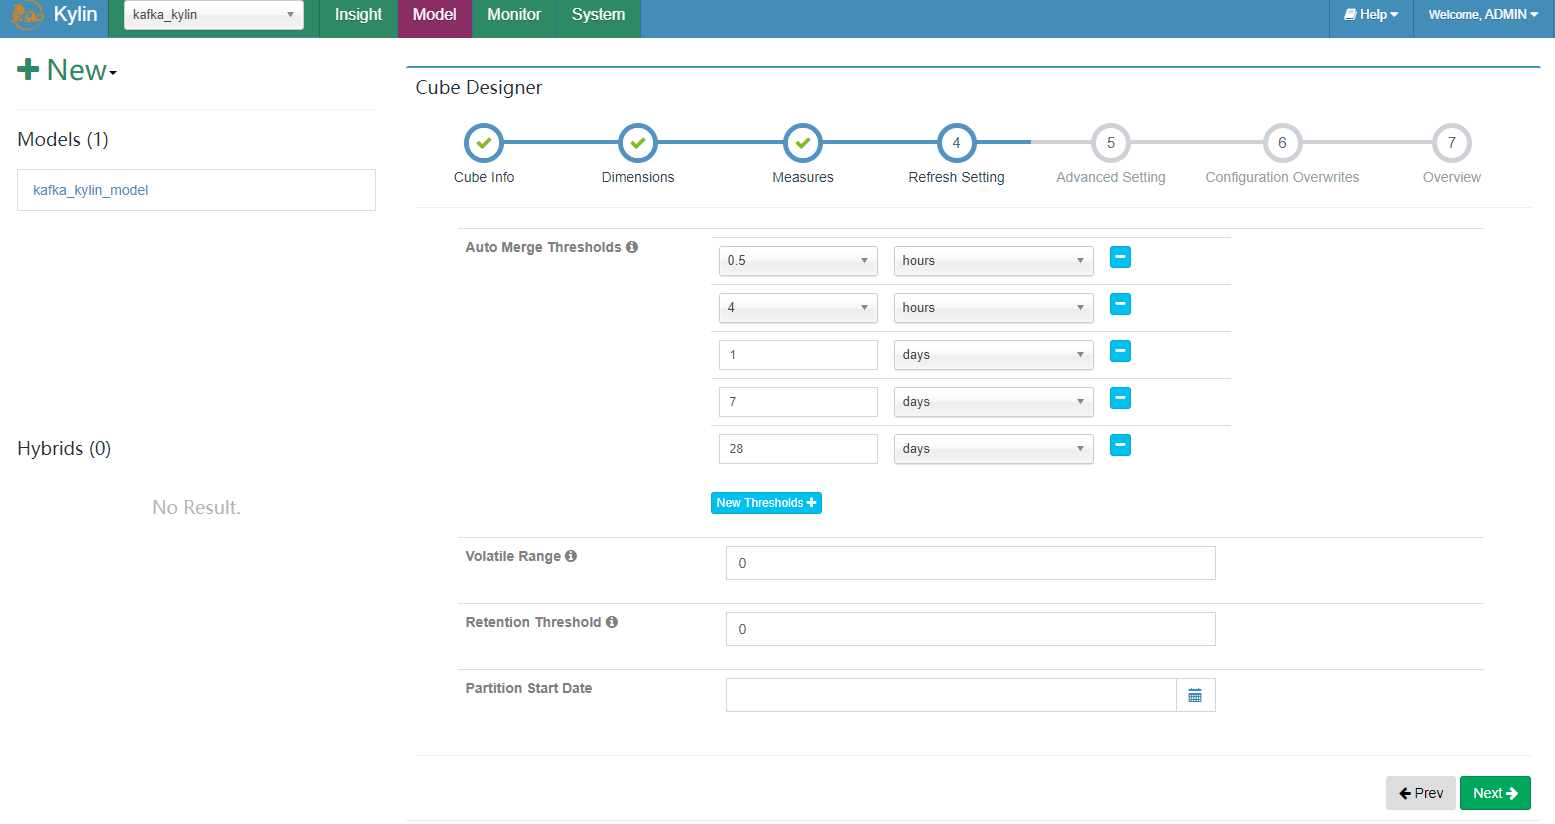Remove the 28 days threshold row

pos(1121,445)
